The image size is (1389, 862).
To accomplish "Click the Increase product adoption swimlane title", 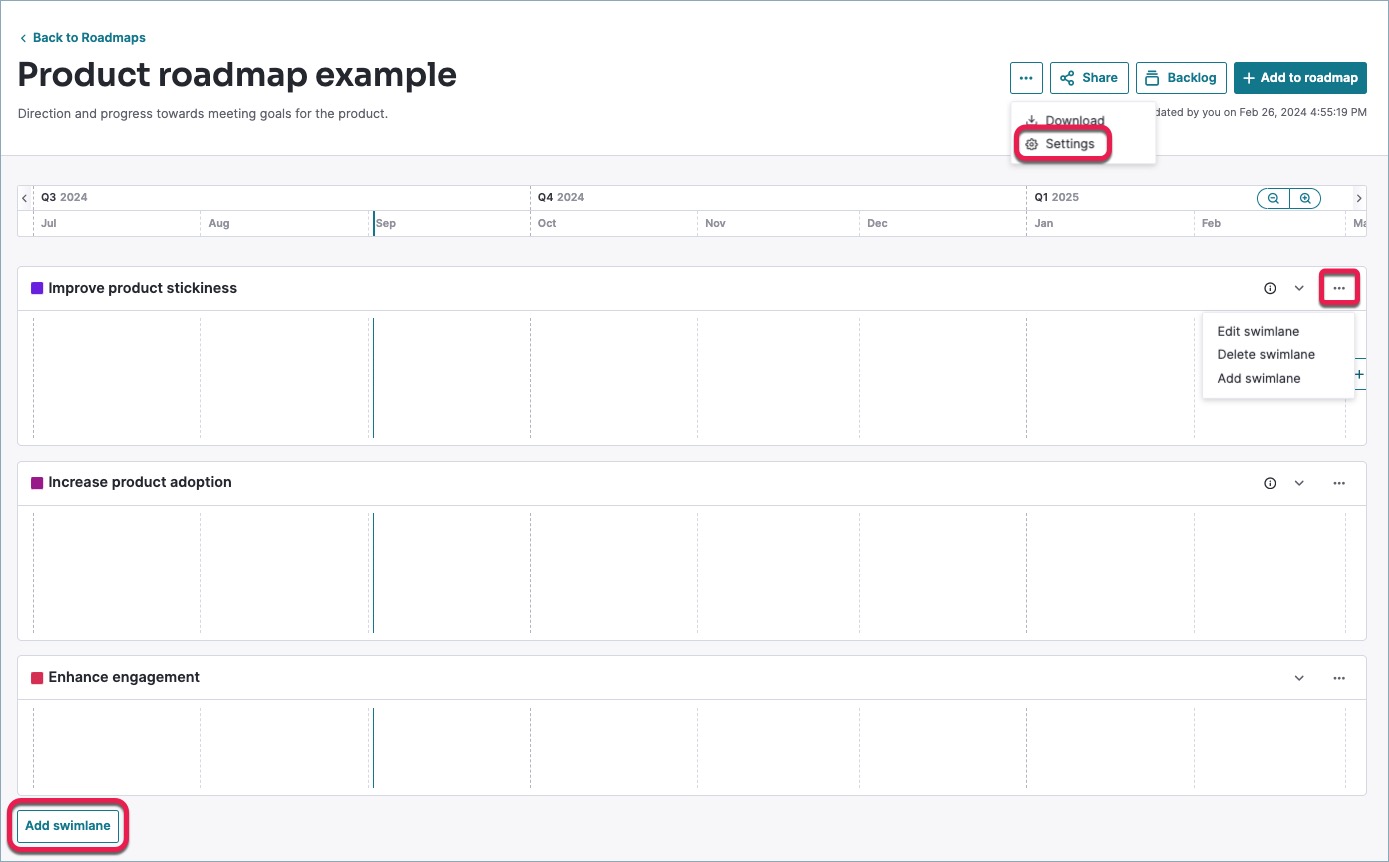I will (x=140, y=482).
